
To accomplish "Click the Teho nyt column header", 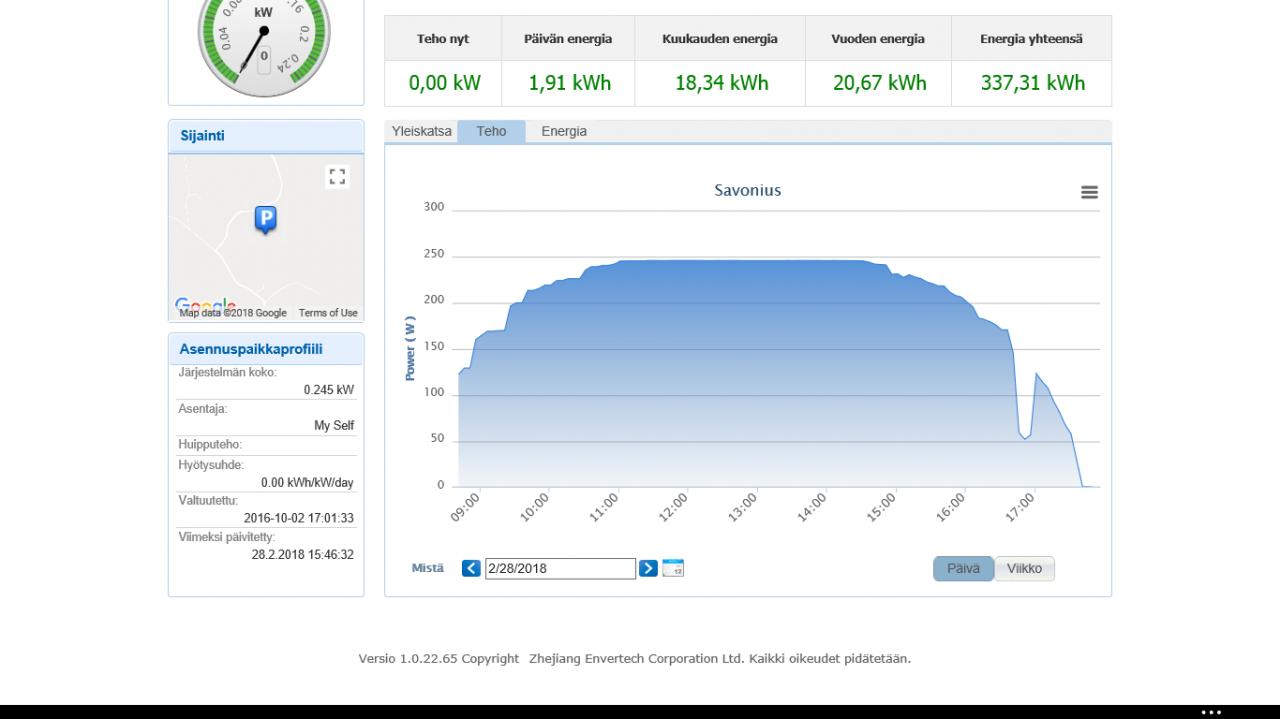I will point(443,39).
